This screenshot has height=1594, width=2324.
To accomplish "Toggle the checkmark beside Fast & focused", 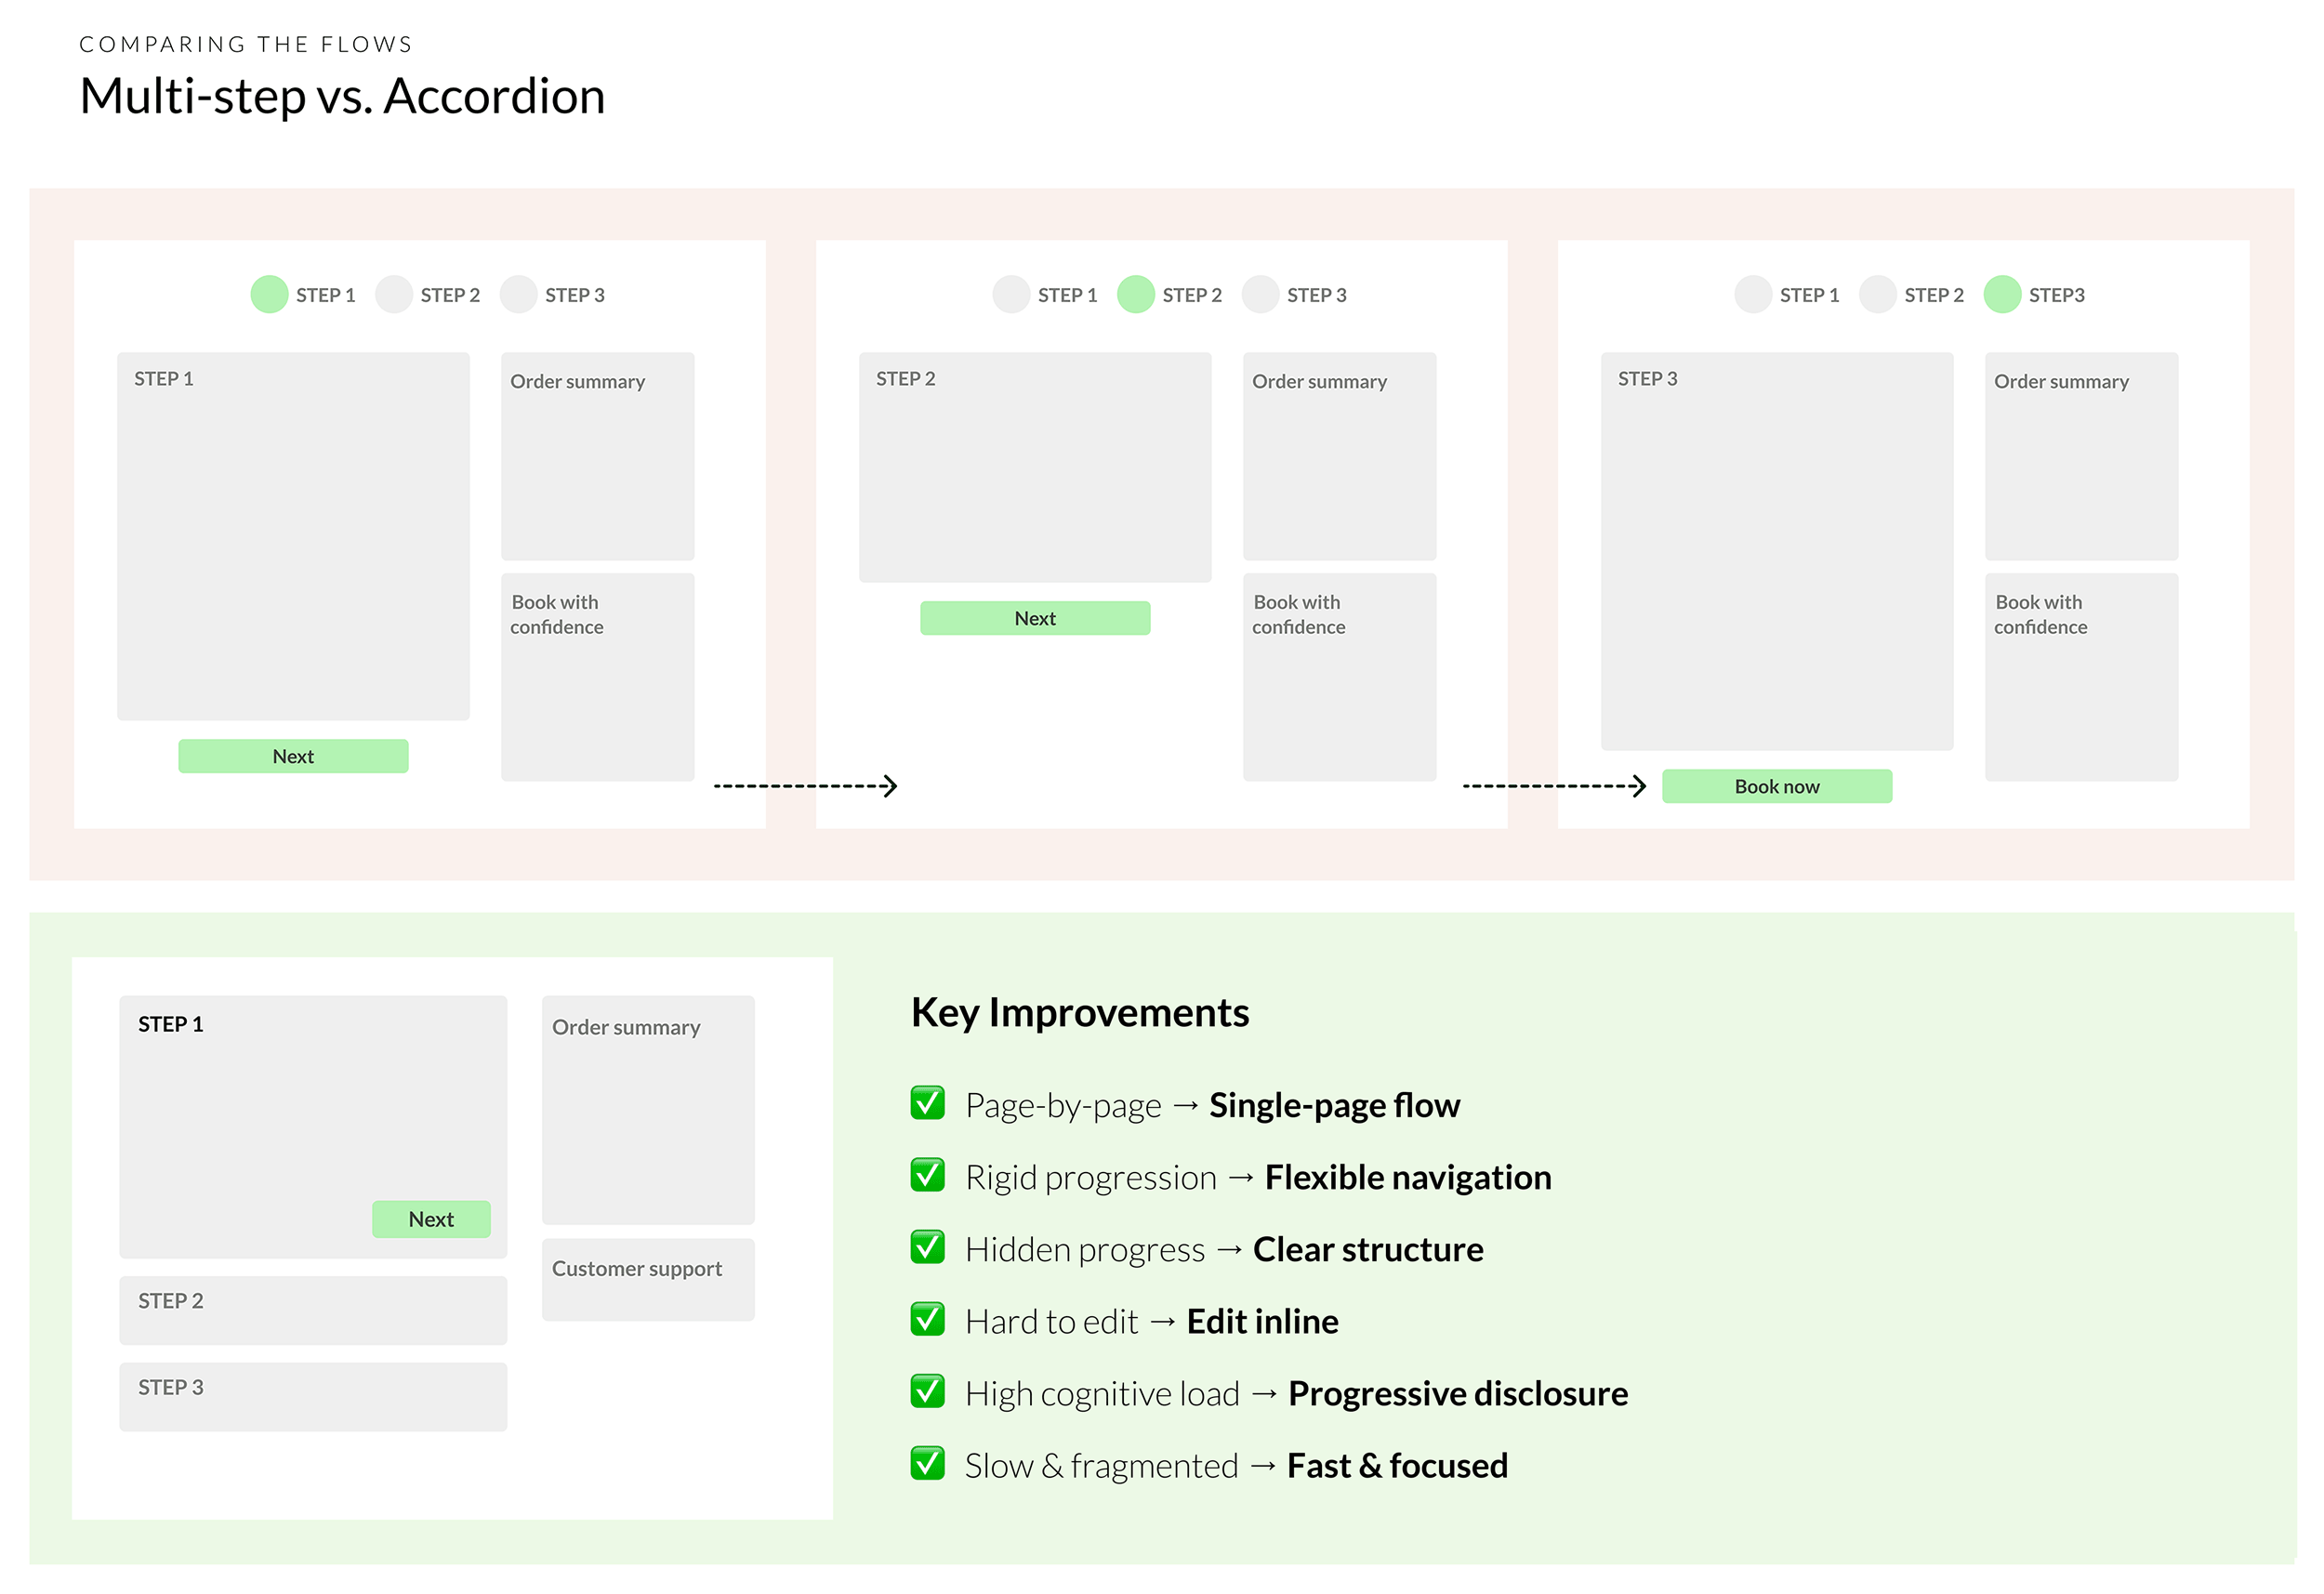I will point(928,1463).
